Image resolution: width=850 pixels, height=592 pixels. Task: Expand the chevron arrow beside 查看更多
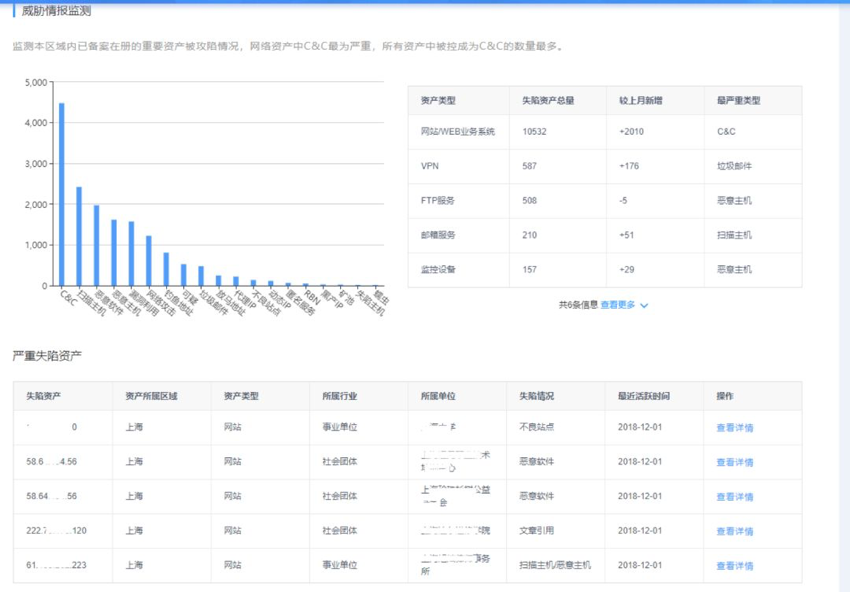pyautogui.click(x=644, y=306)
